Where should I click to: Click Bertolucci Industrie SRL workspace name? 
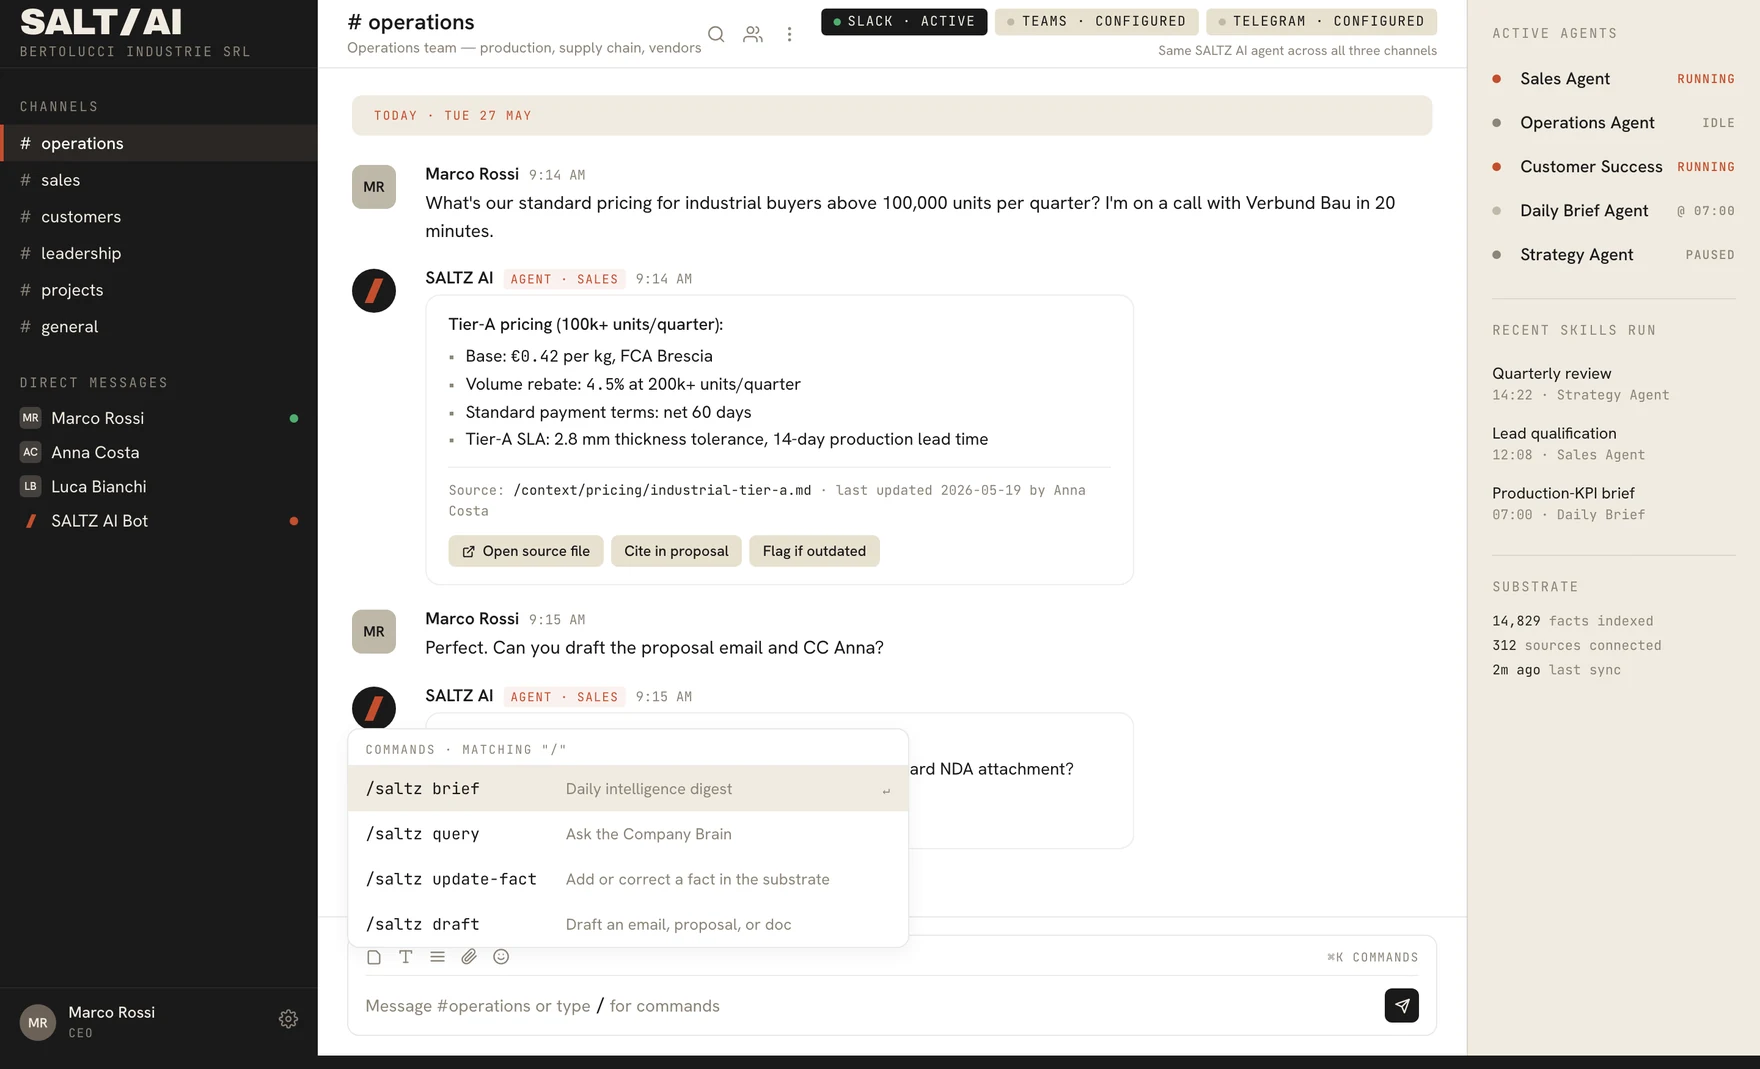(x=135, y=51)
